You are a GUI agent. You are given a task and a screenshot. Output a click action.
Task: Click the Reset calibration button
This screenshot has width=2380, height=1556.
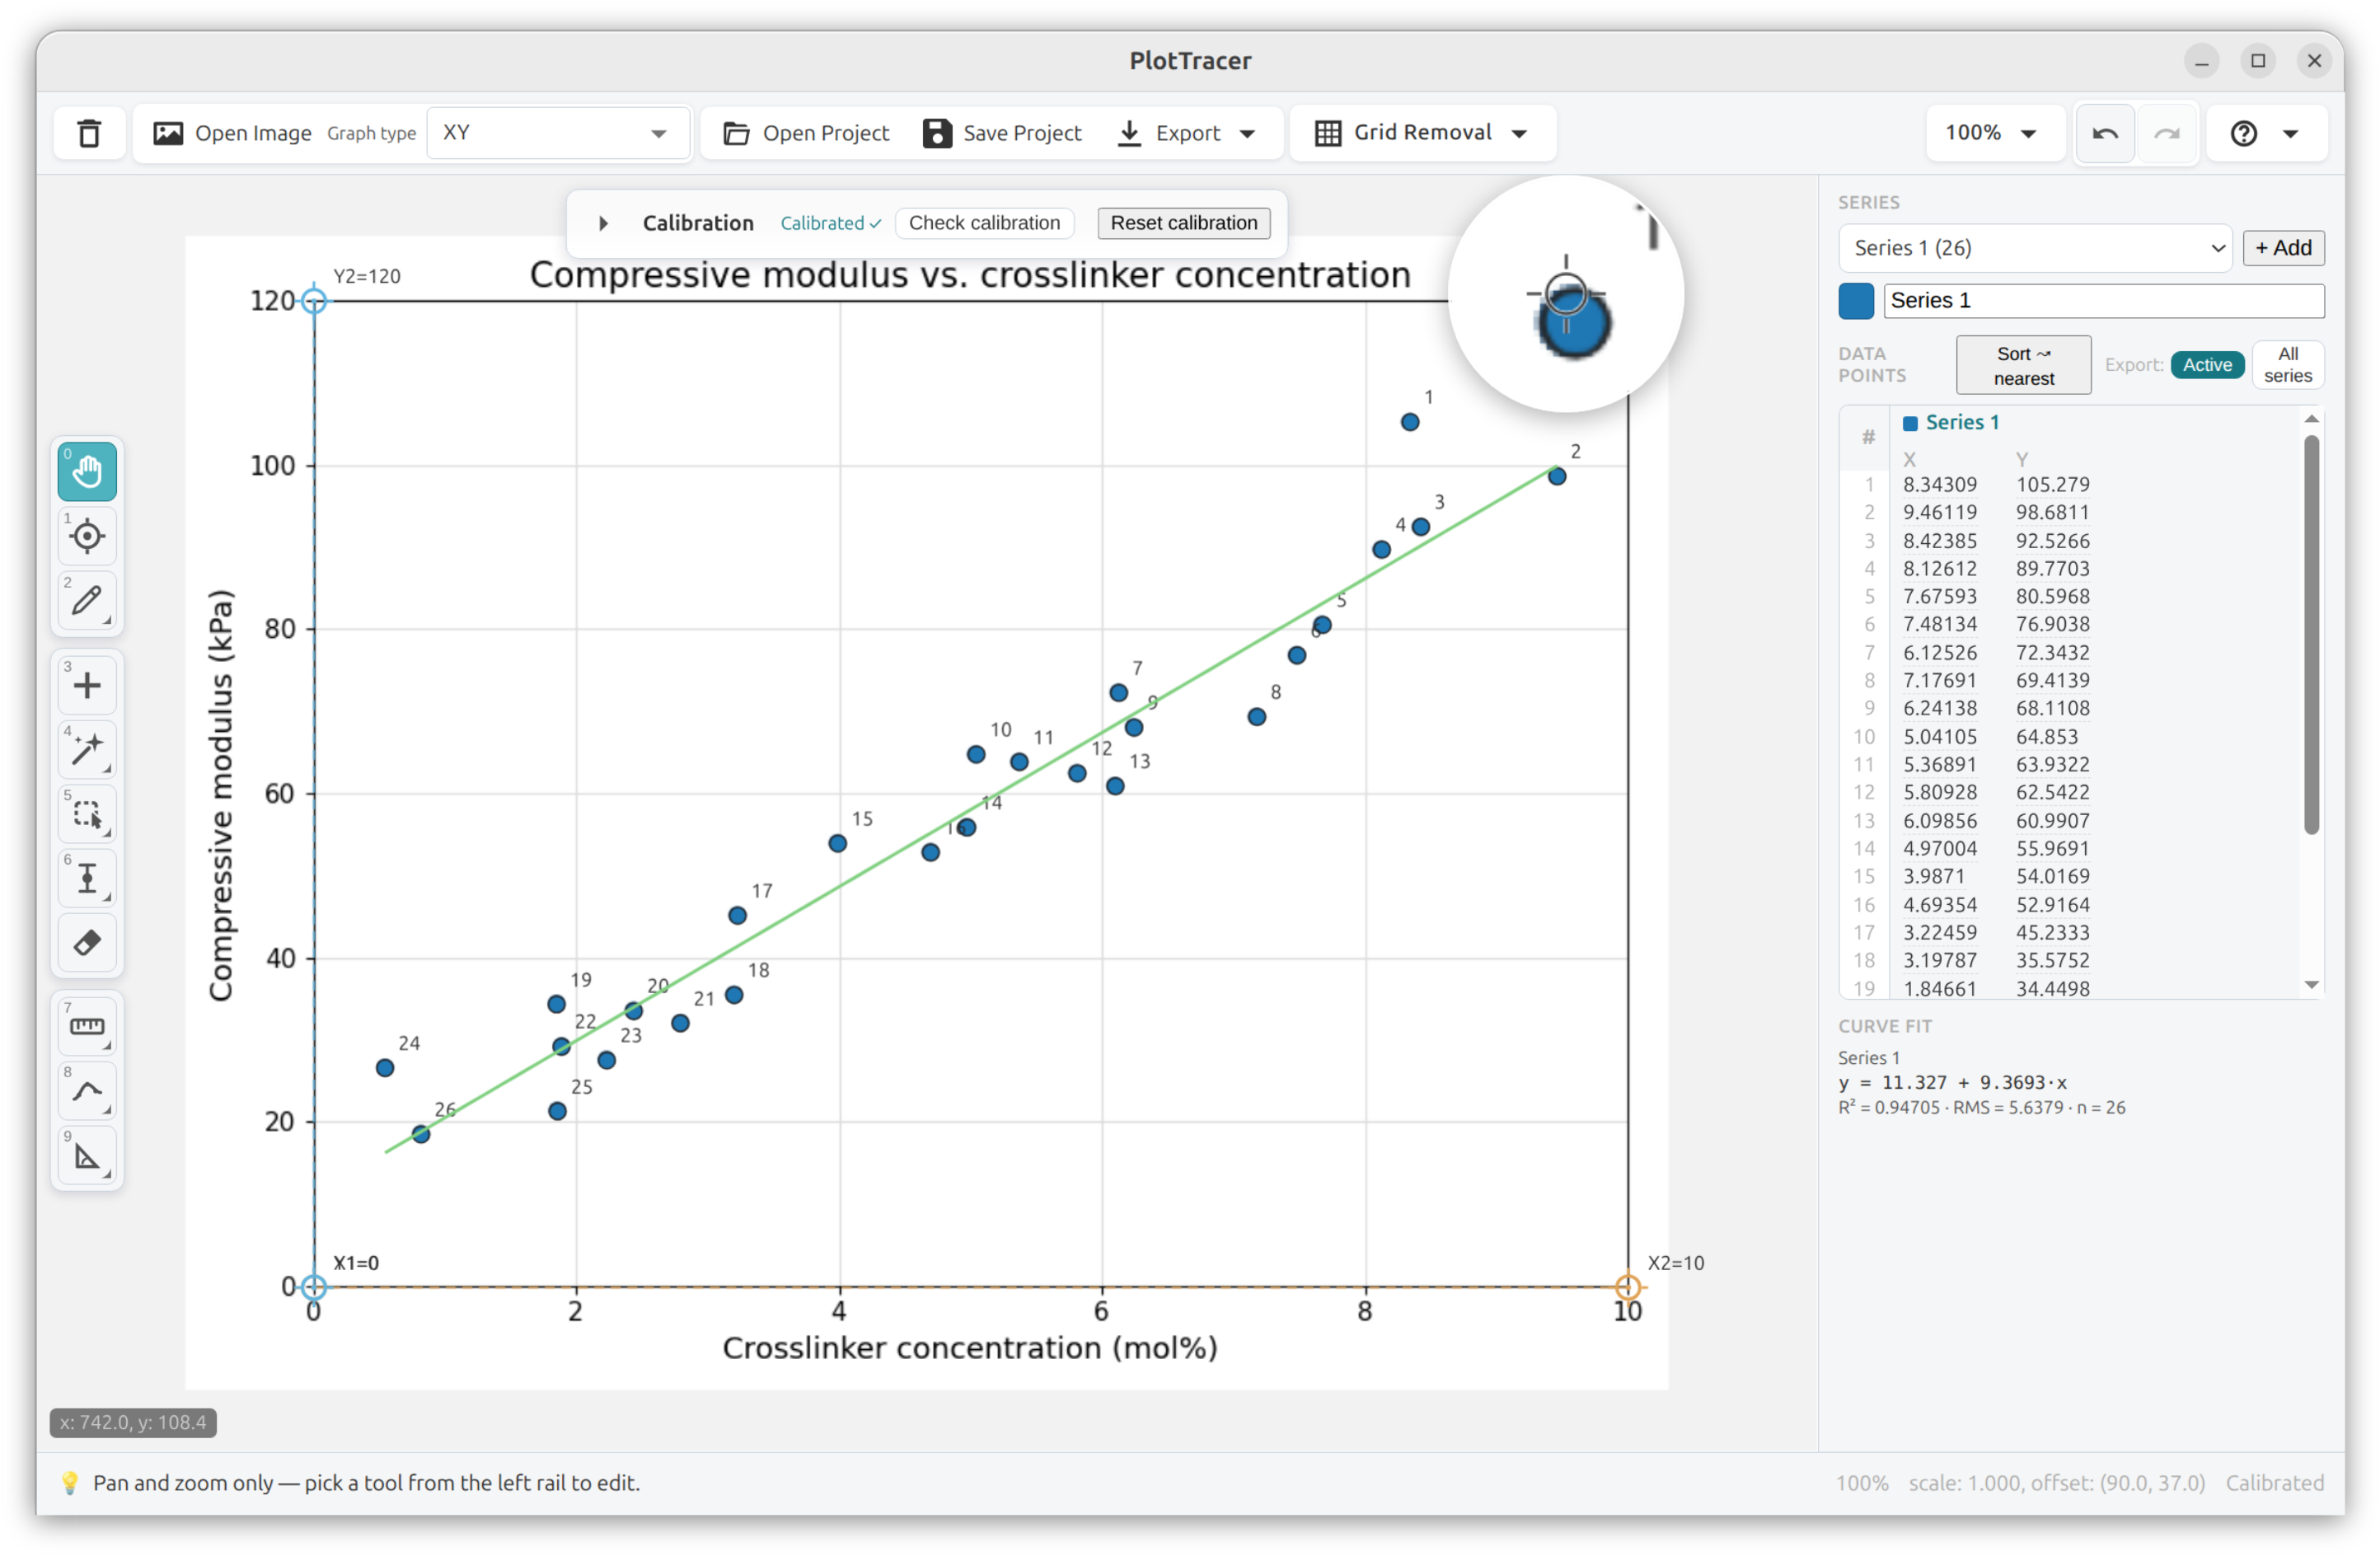1184,223
